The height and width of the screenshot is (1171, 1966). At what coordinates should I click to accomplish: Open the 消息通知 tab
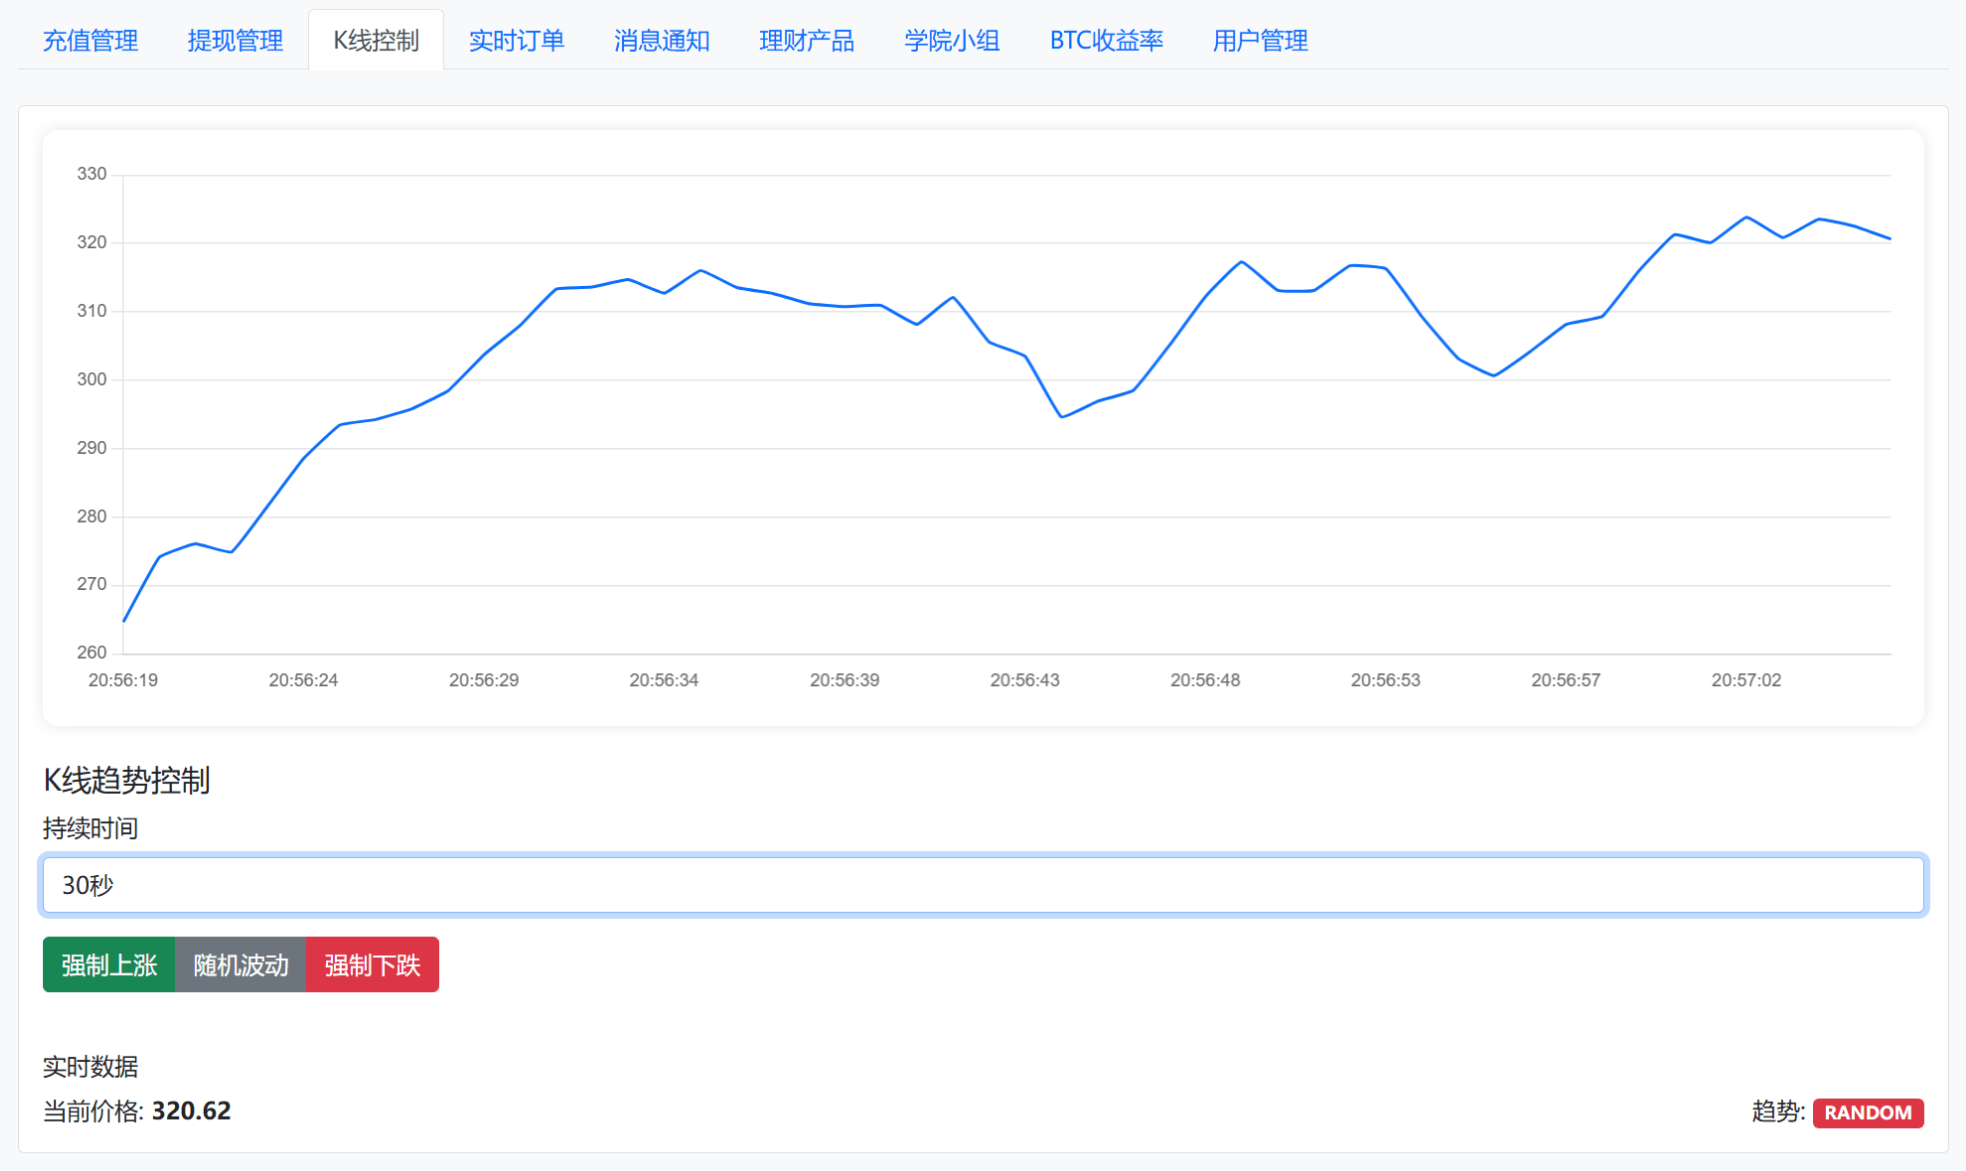pyautogui.click(x=662, y=41)
